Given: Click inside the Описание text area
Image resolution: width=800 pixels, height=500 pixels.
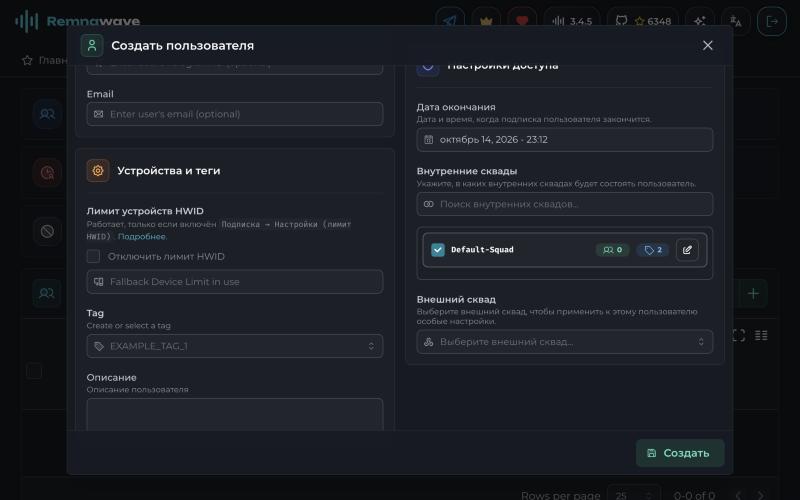Looking at the screenshot, I should [x=235, y=414].
